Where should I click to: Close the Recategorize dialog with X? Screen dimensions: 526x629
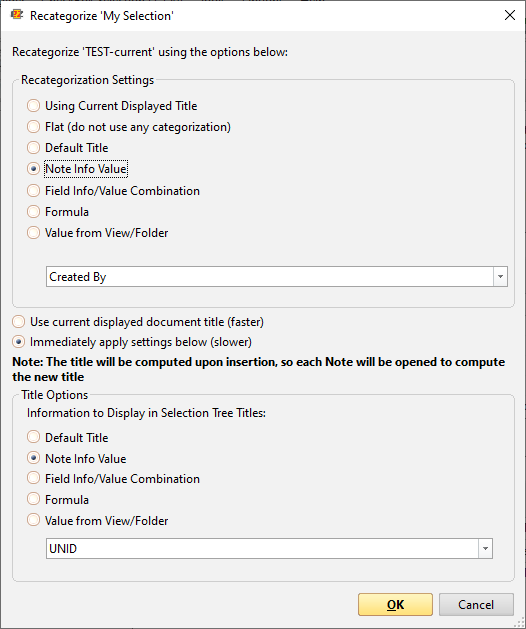510,15
